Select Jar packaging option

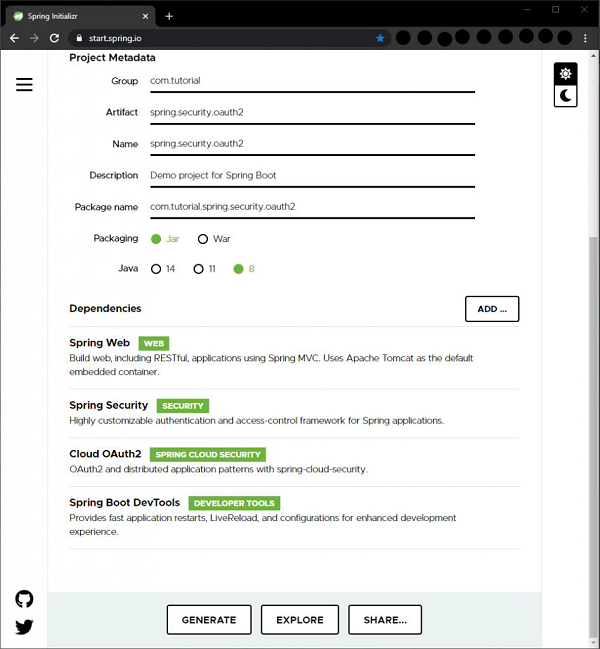165,239
